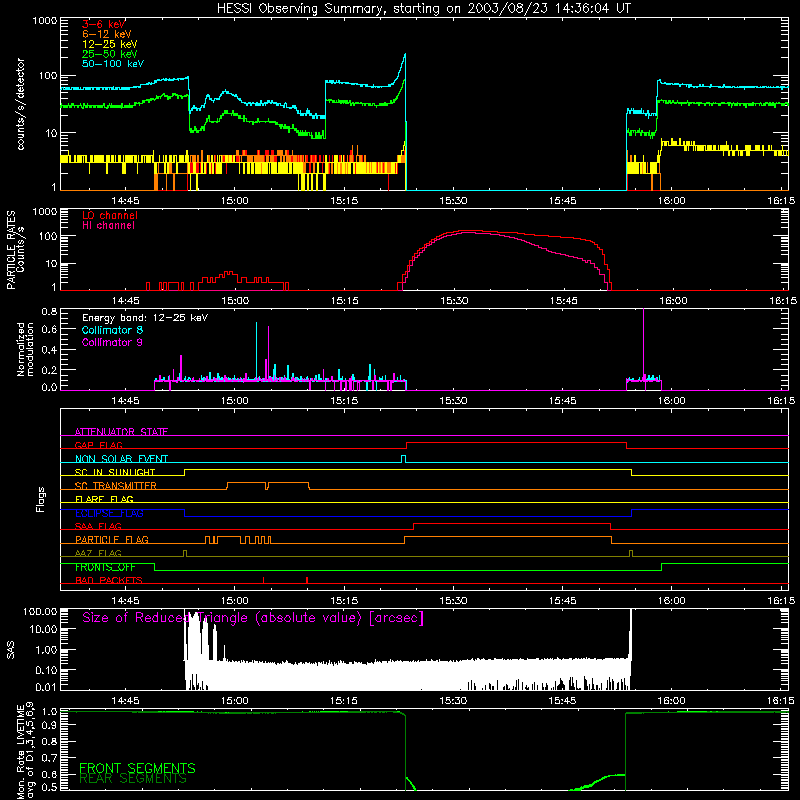Click the 100.00 tick label on SAS axis
800x800 pixels.
pyautogui.click(x=40, y=612)
